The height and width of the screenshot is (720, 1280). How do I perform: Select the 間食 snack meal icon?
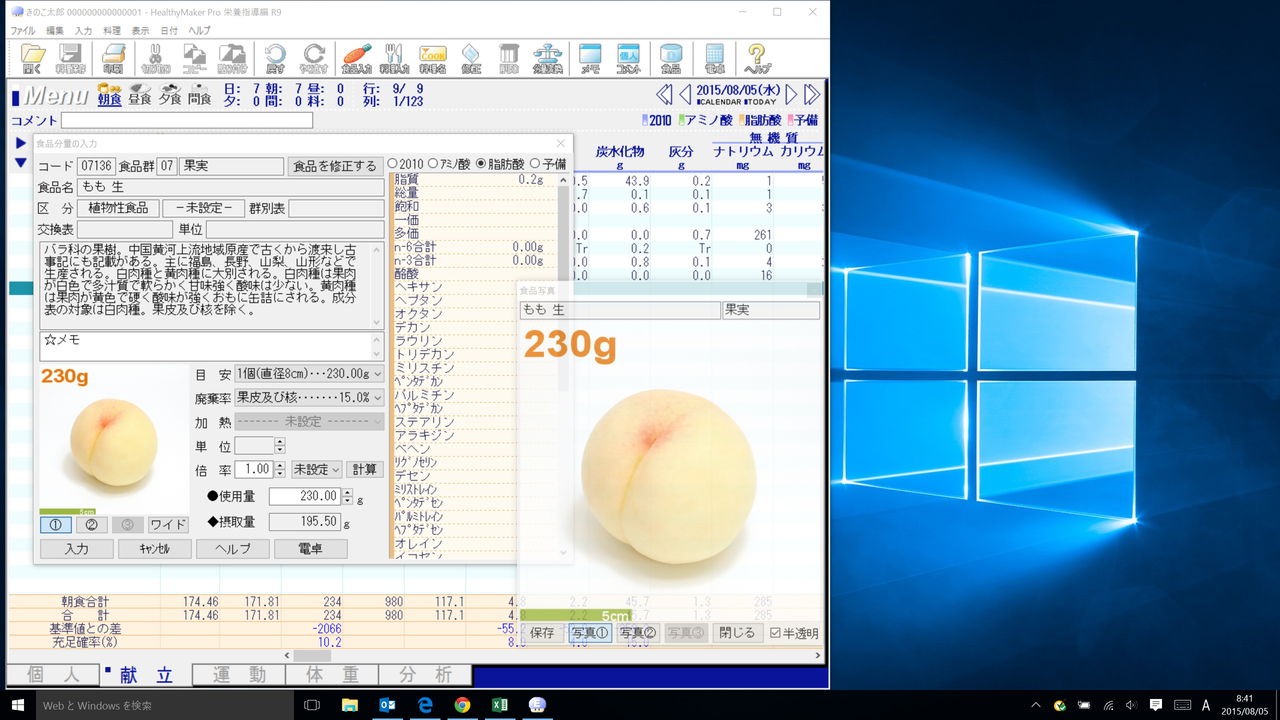coord(199,96)
